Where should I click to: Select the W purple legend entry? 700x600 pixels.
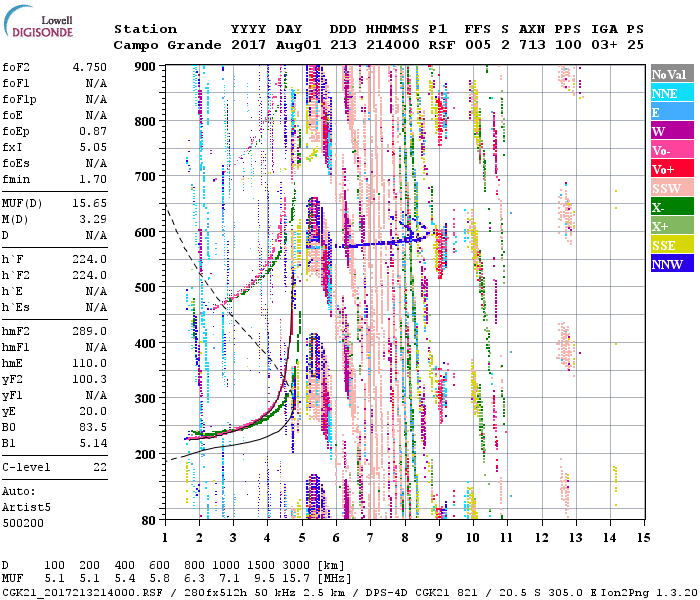[x=671, y=131]
